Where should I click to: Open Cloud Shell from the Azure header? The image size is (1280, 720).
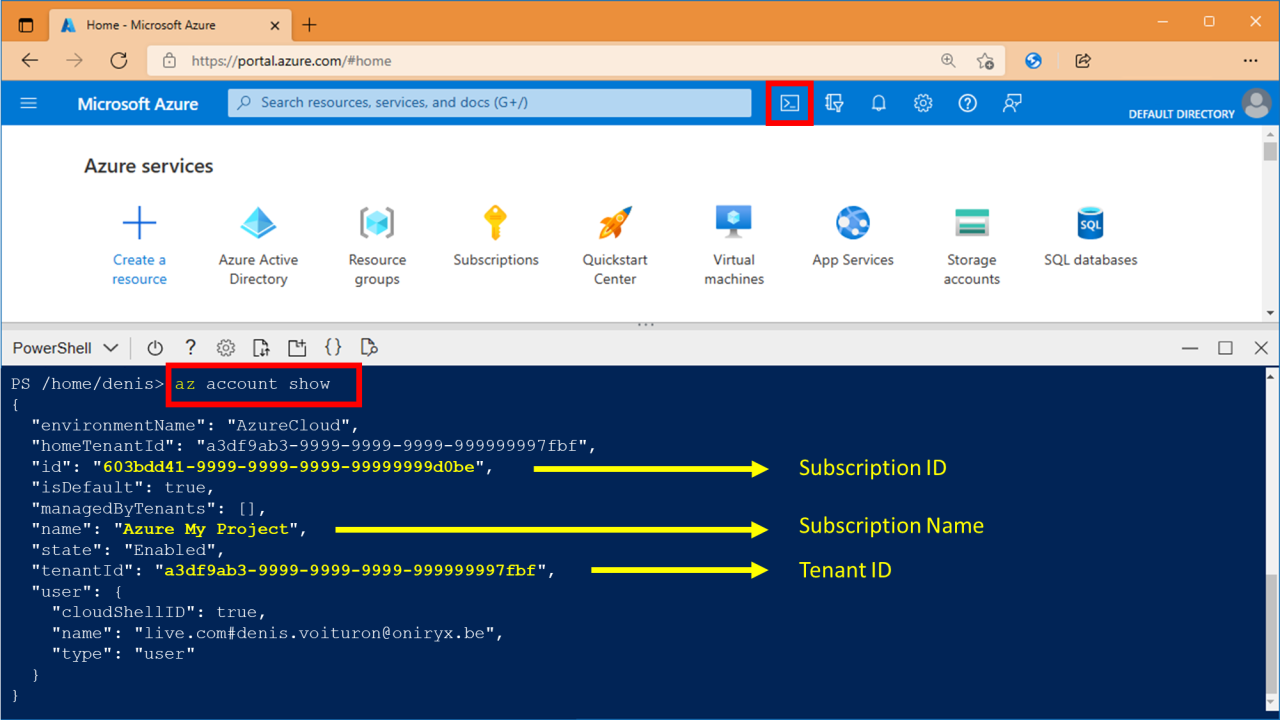coord(790,103)
